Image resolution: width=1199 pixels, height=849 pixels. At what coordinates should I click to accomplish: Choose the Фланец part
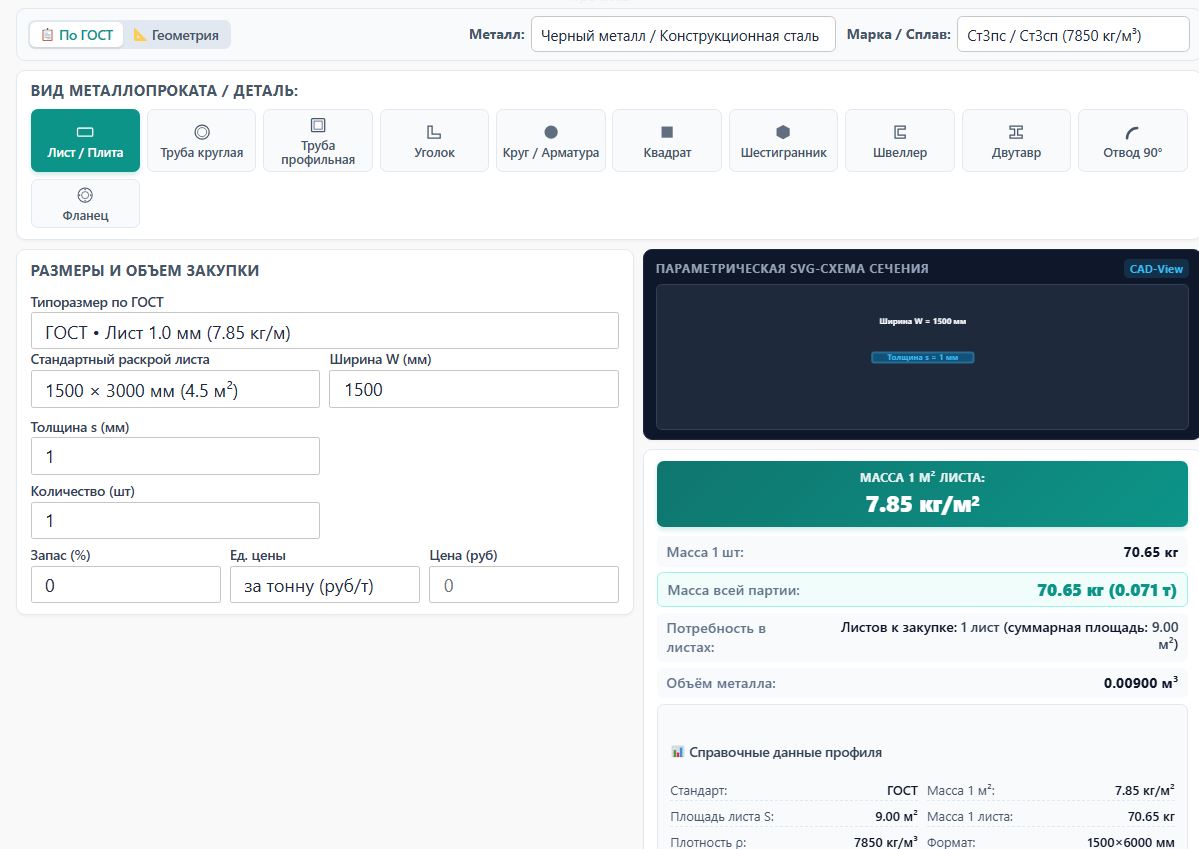[85, 203]
